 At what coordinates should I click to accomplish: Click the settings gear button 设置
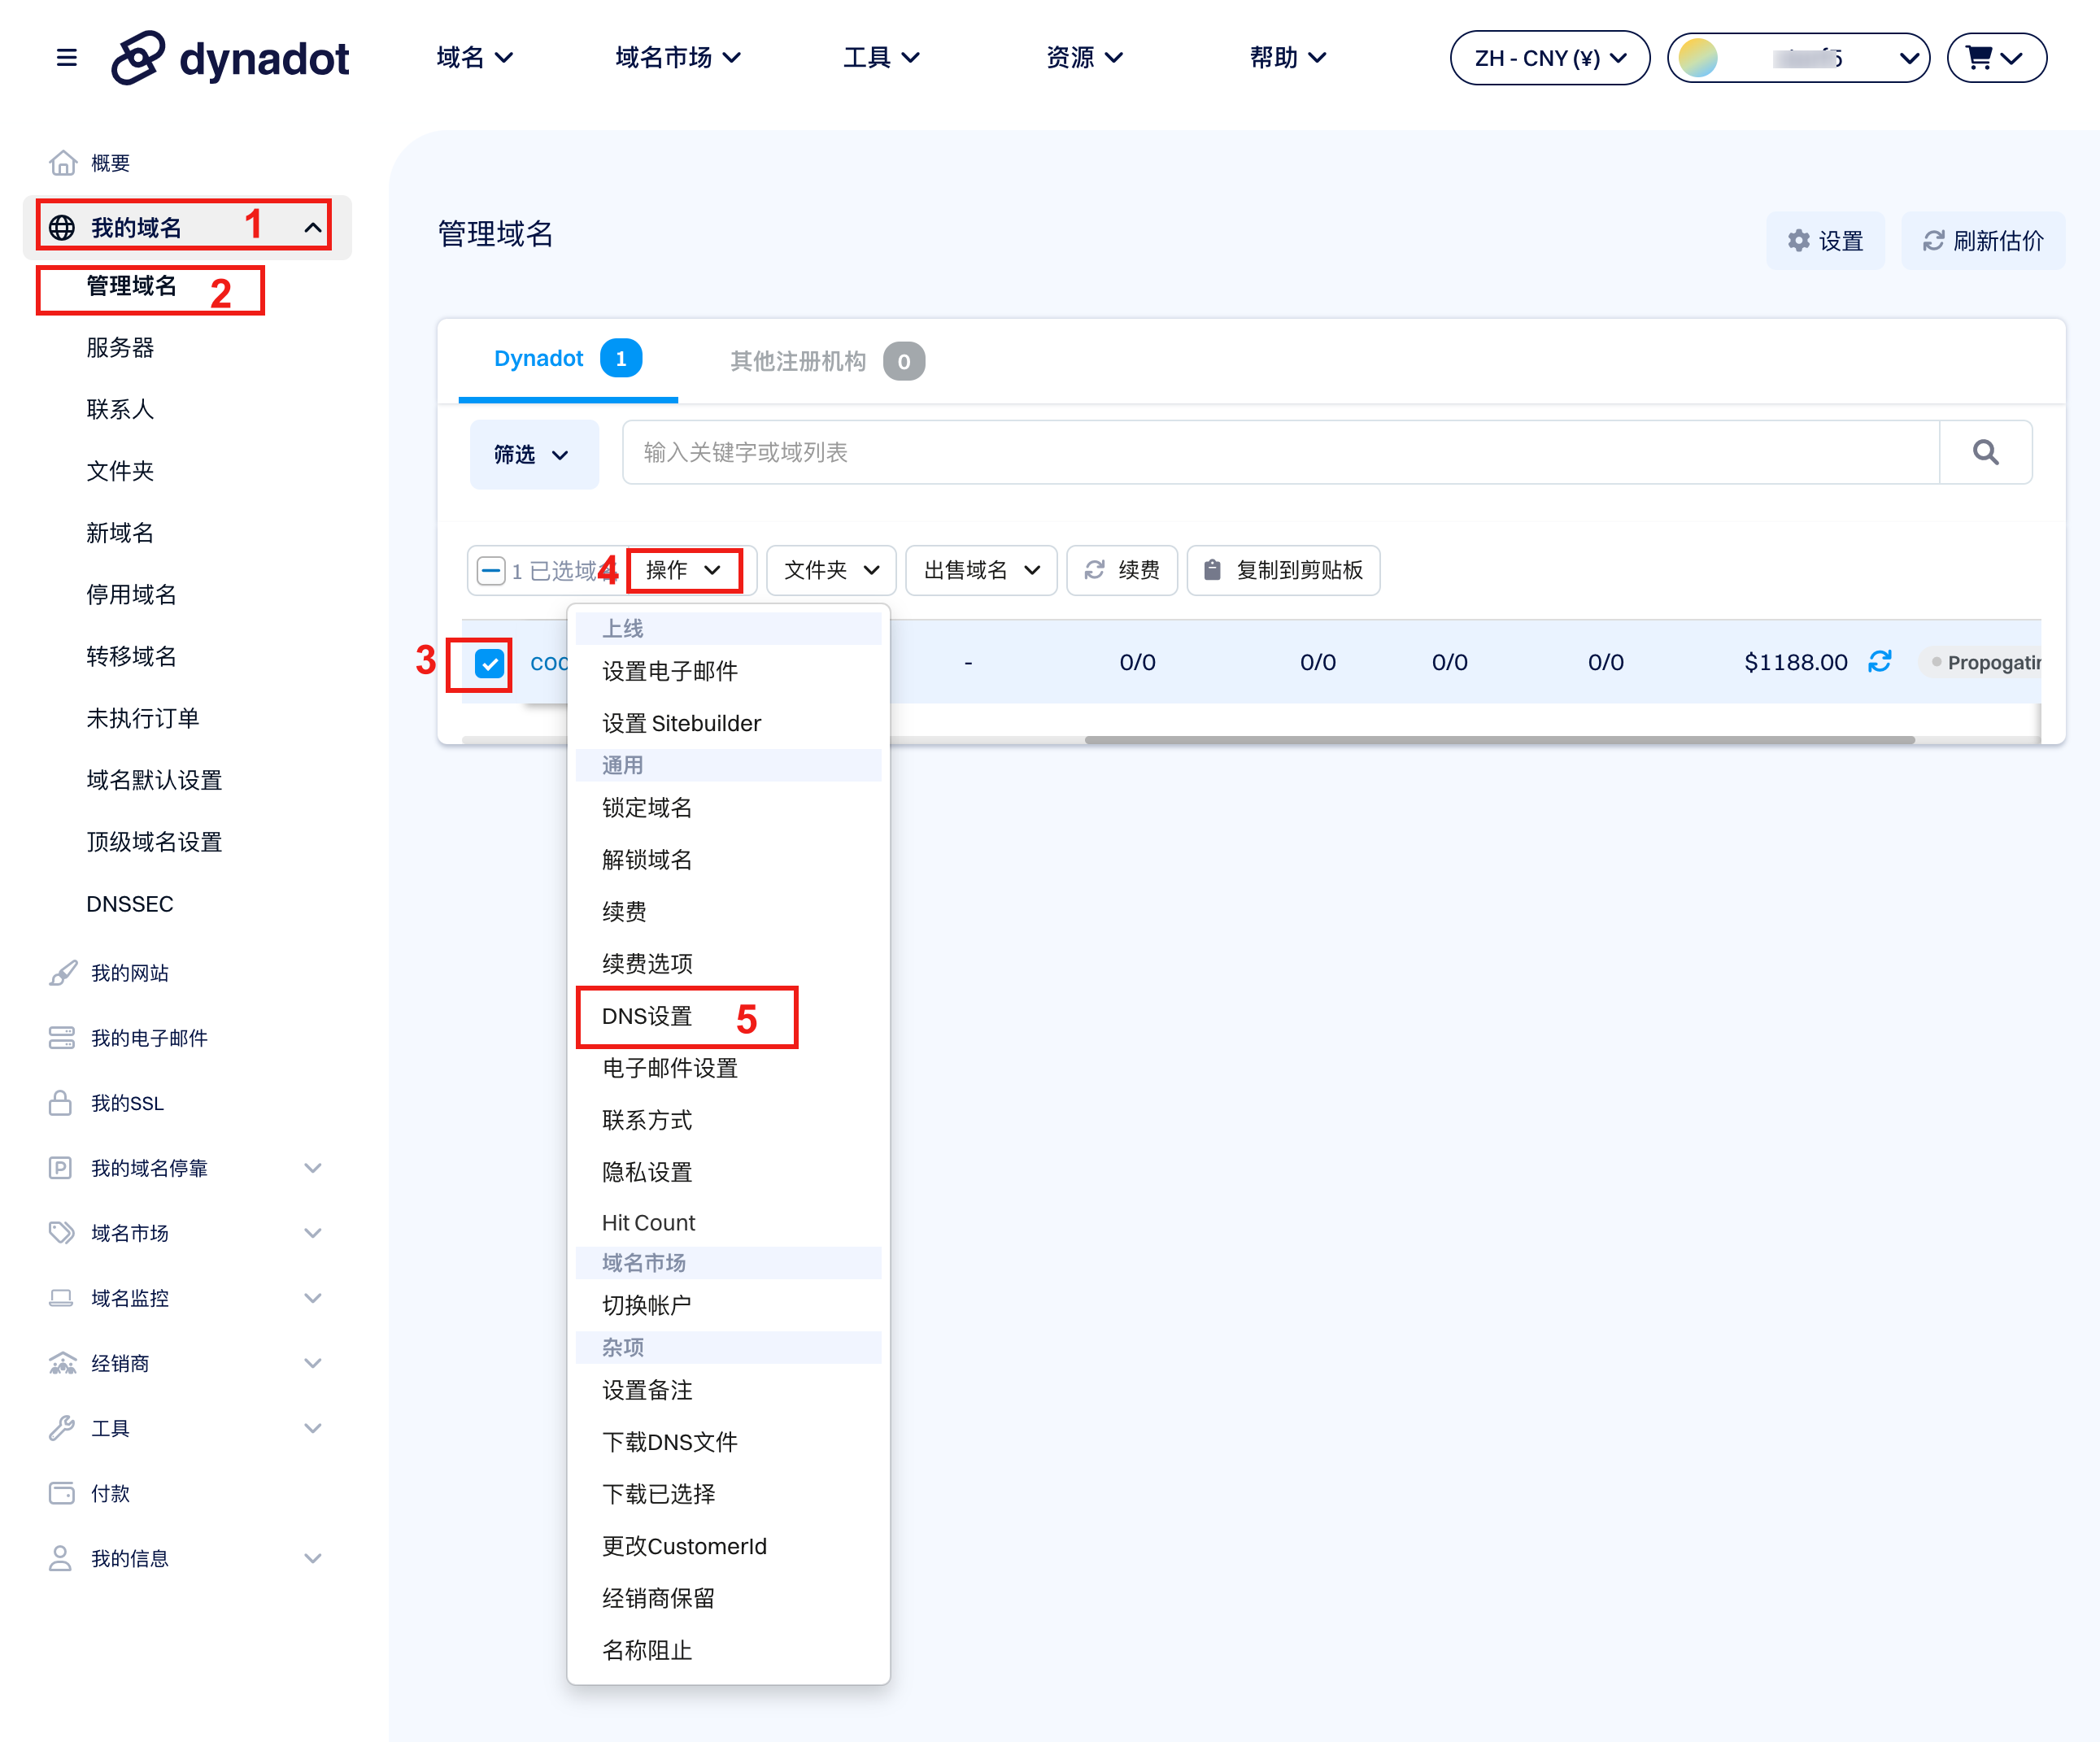1825,241
